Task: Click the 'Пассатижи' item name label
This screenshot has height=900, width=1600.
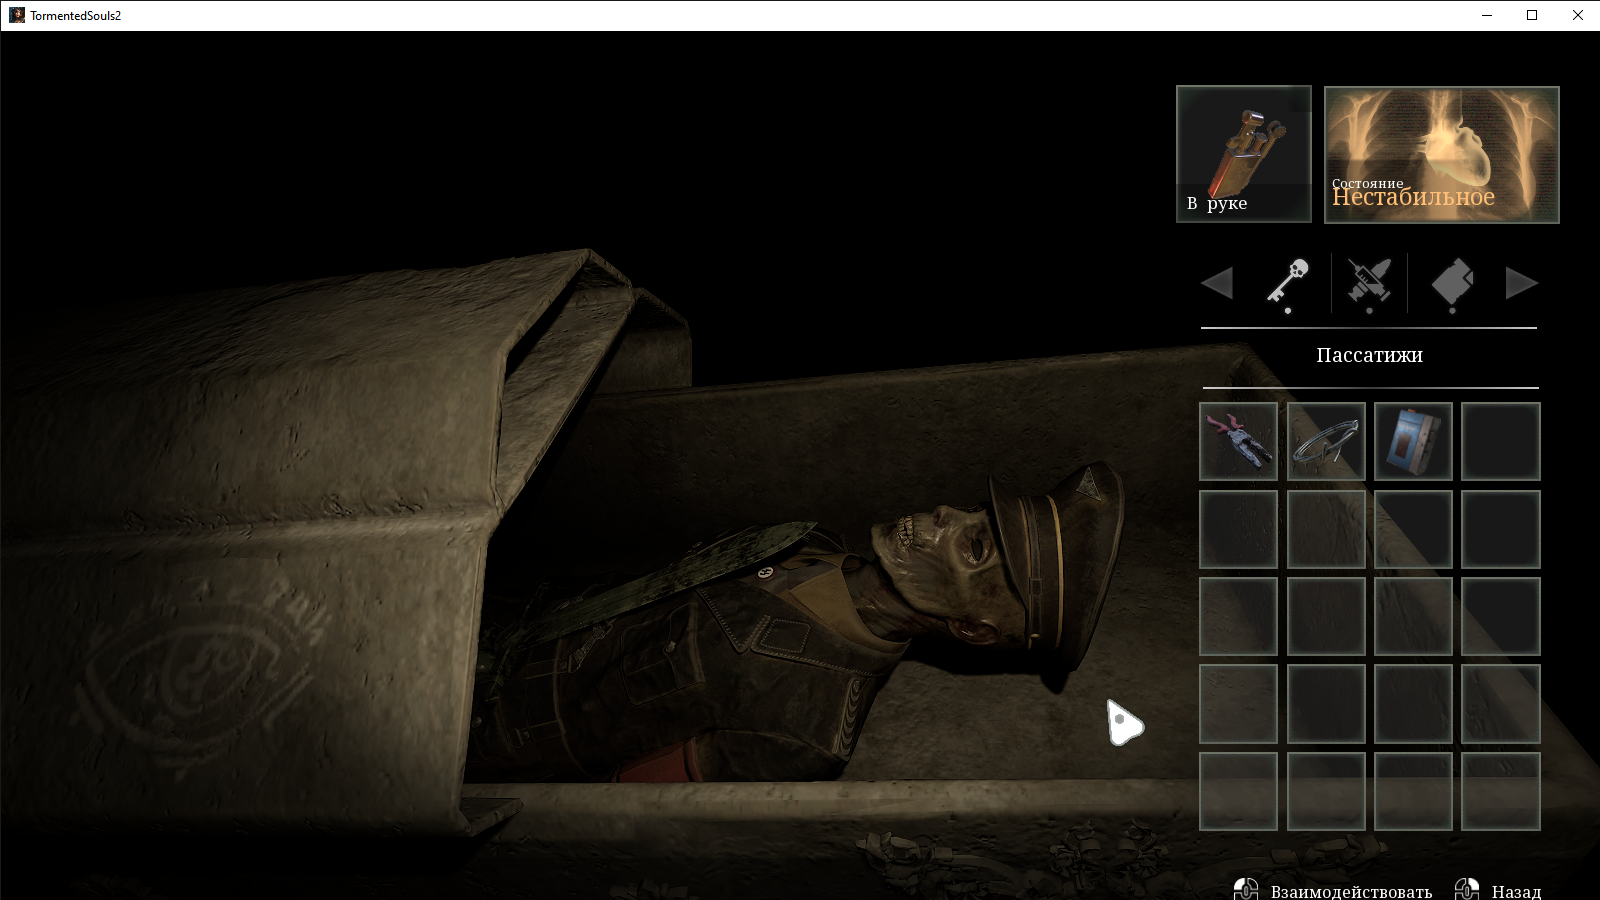Action: [1369, 355]
